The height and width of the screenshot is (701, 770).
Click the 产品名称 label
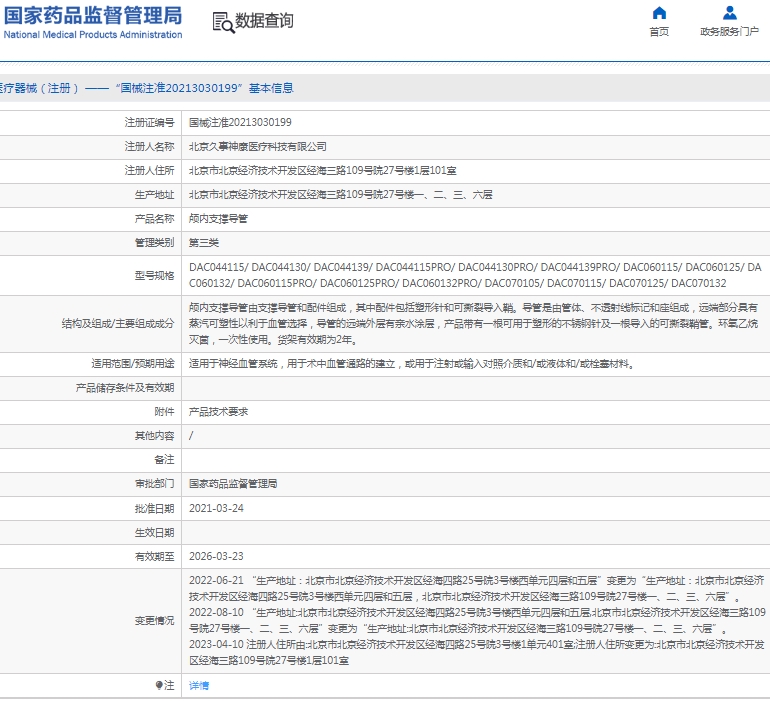click(154, 219)
